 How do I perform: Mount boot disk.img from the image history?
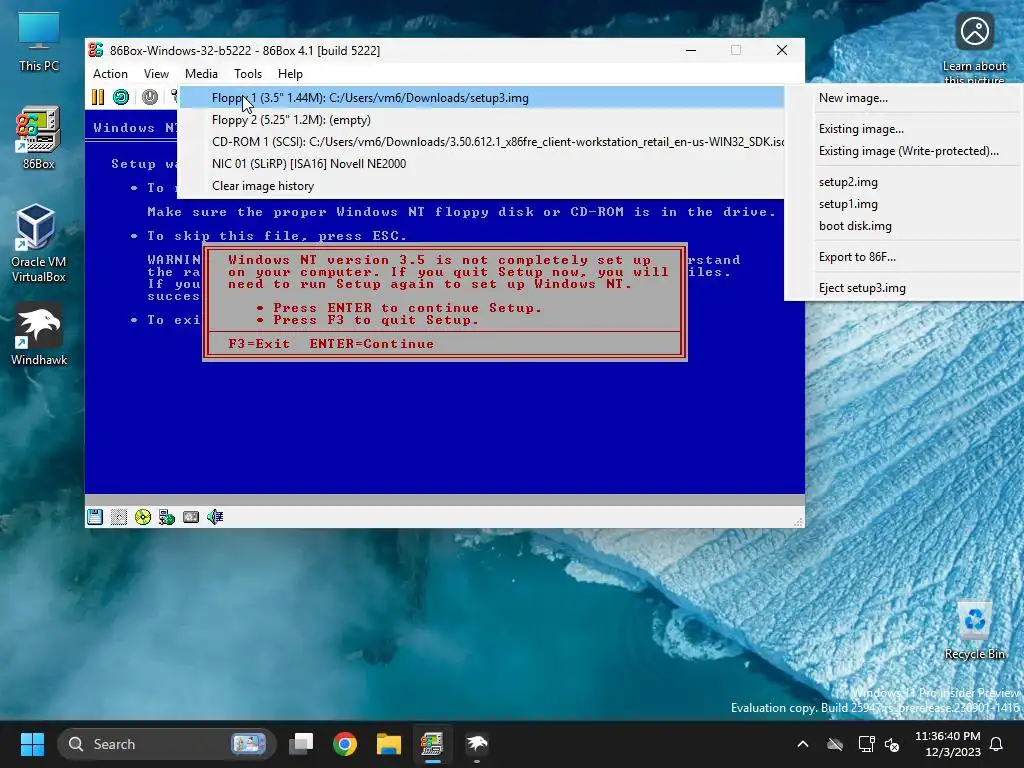(904, 226)
